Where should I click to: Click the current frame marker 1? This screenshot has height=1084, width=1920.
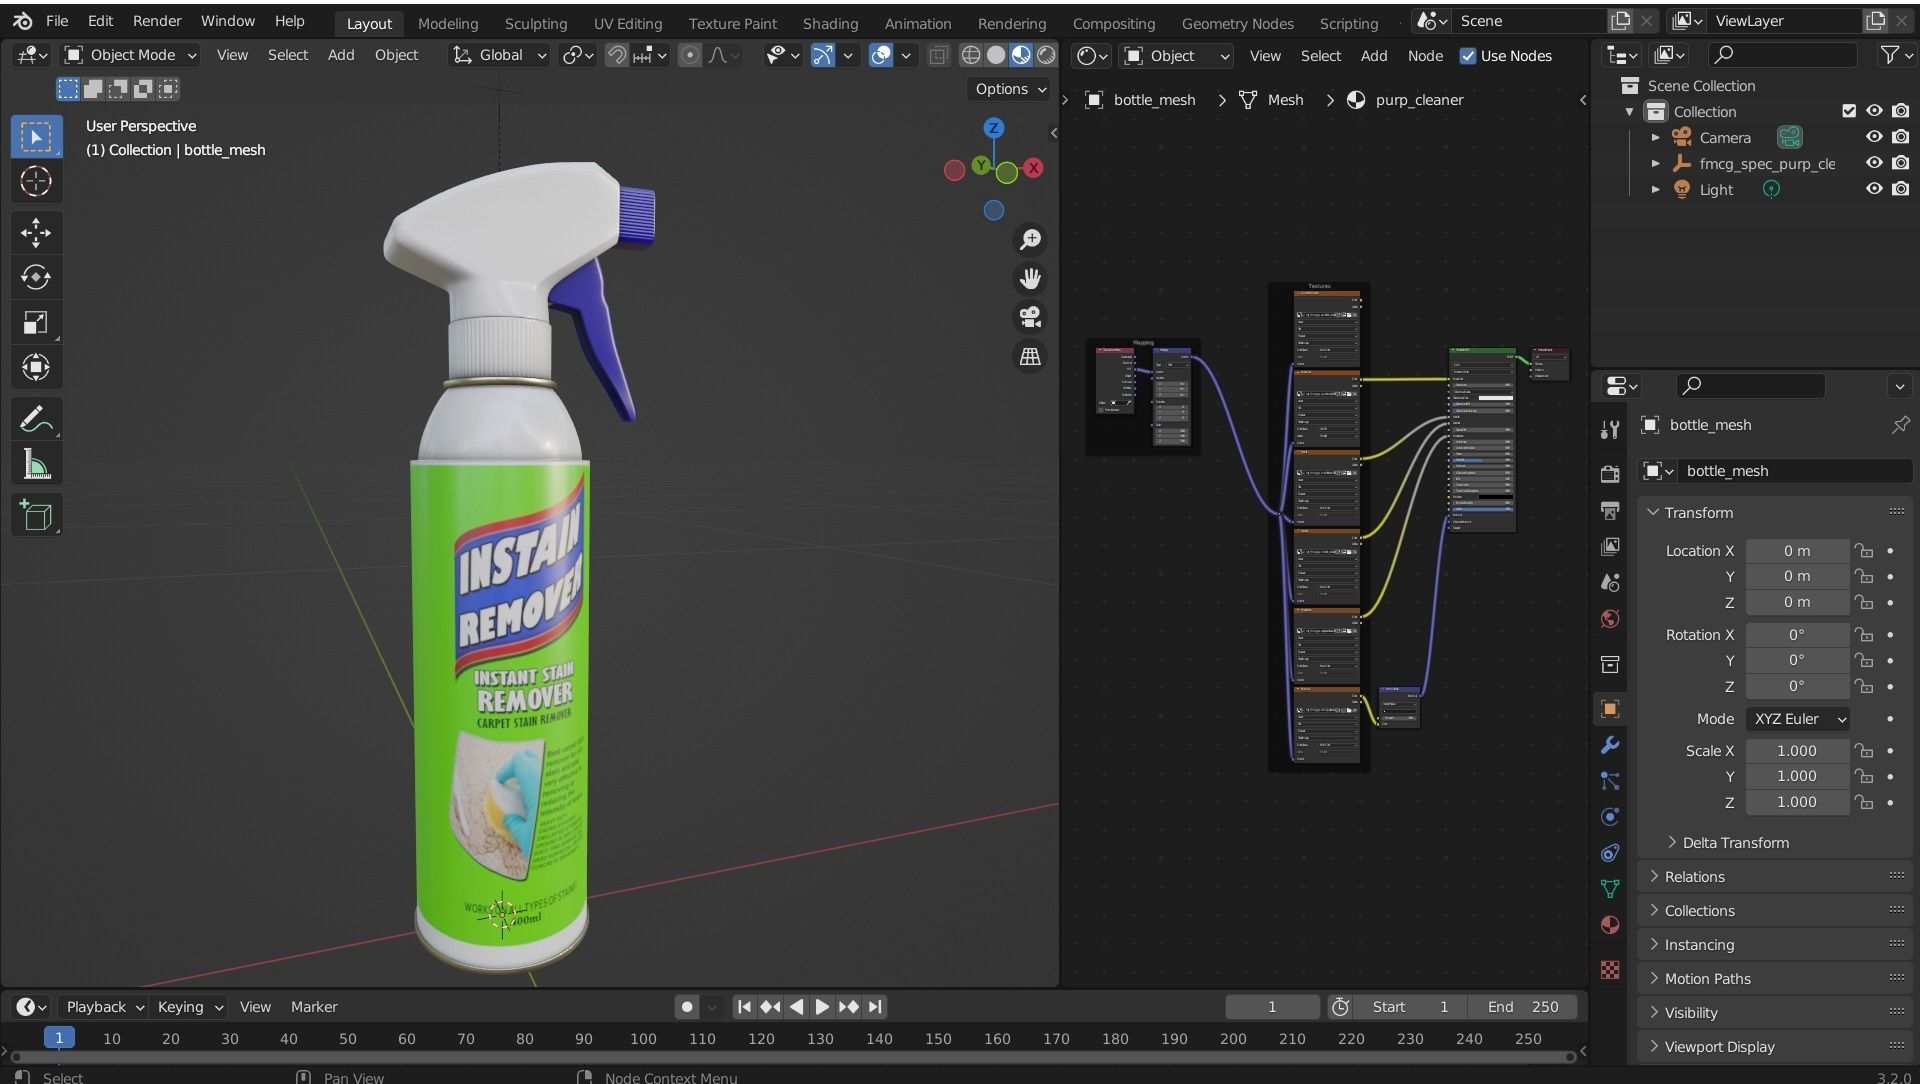pos(59,1038)
